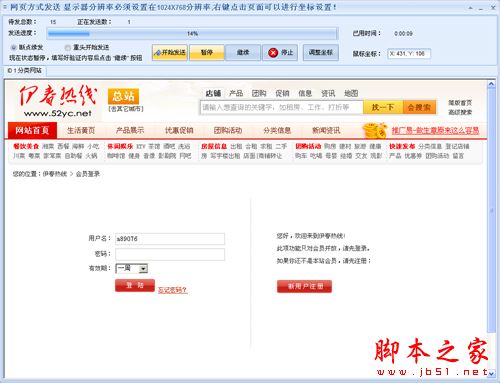The width and height of the screenshot is (500, 383).
Task: Open the 简版首页 link
Action: click(x=460, y=103)
